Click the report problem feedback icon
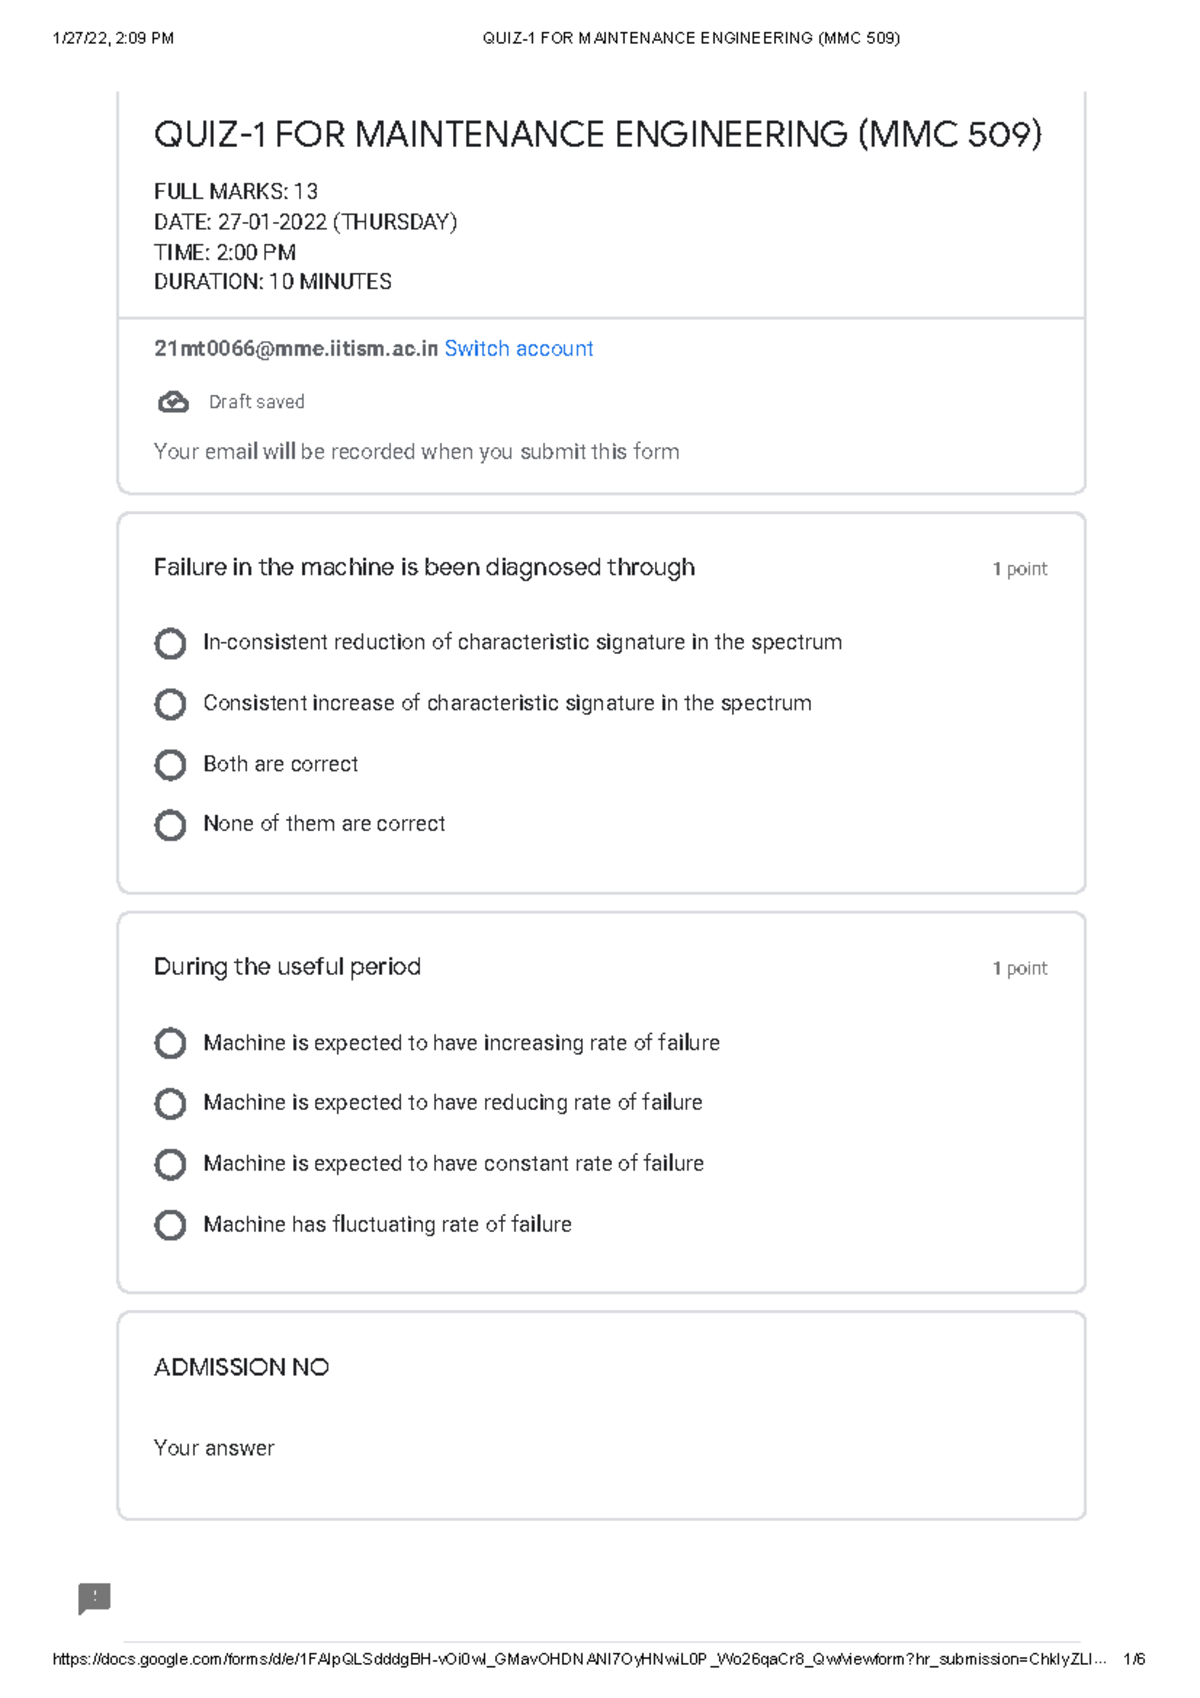Screen dimensions: 1200x1698 coord(94,1598)
